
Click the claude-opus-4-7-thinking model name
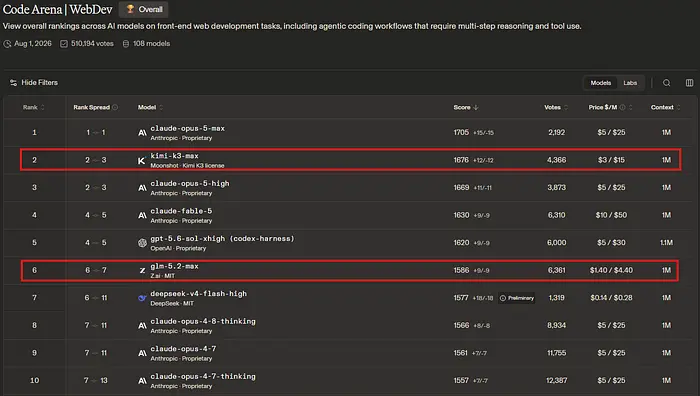pos(203,376)
